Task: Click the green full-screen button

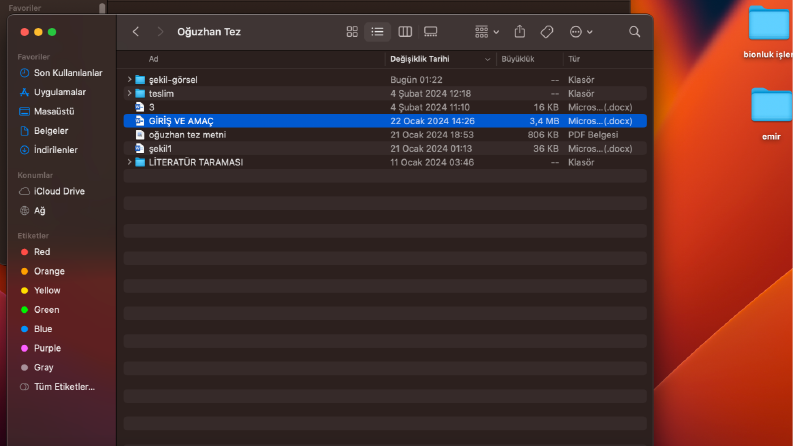Action: point(52,32)
